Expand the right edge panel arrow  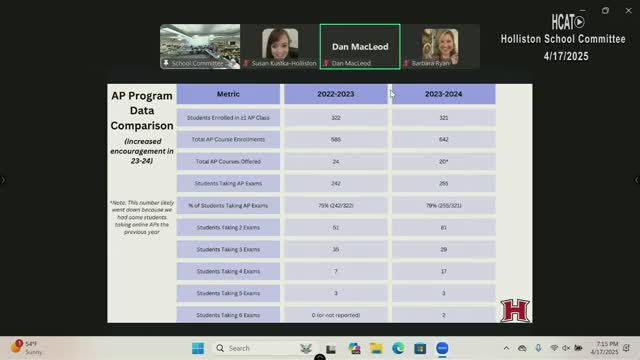point(637,180)
